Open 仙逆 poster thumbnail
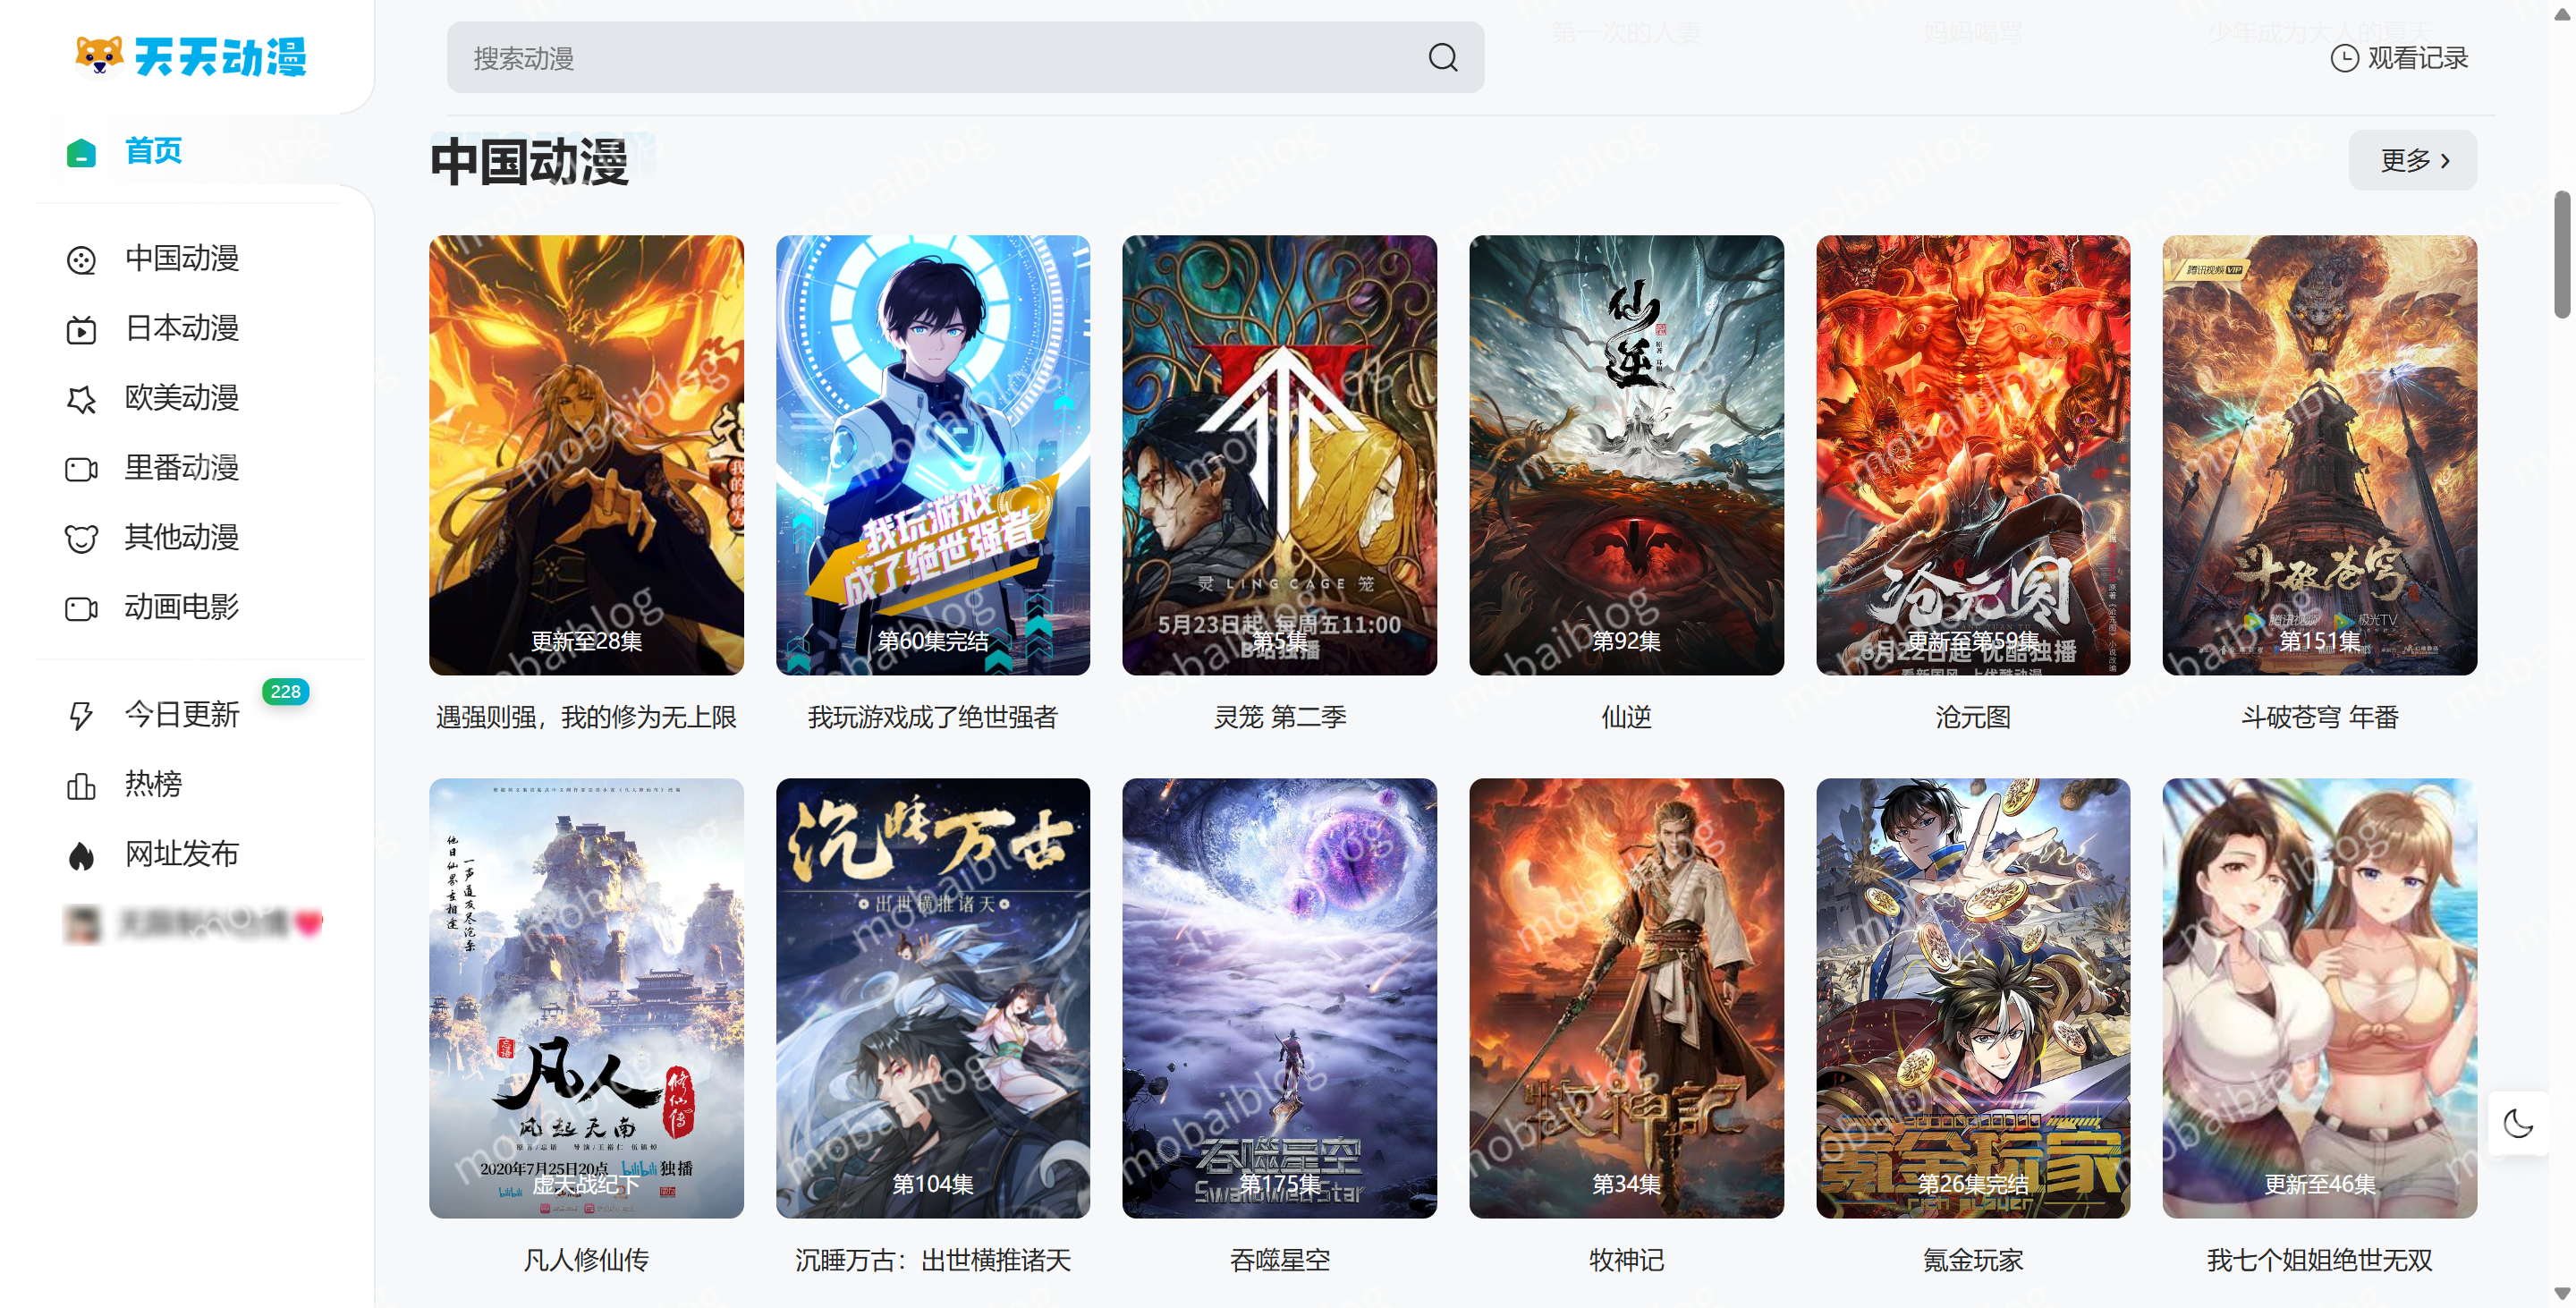Screen dimensions: 2576x1308 tap(1625, 455)
